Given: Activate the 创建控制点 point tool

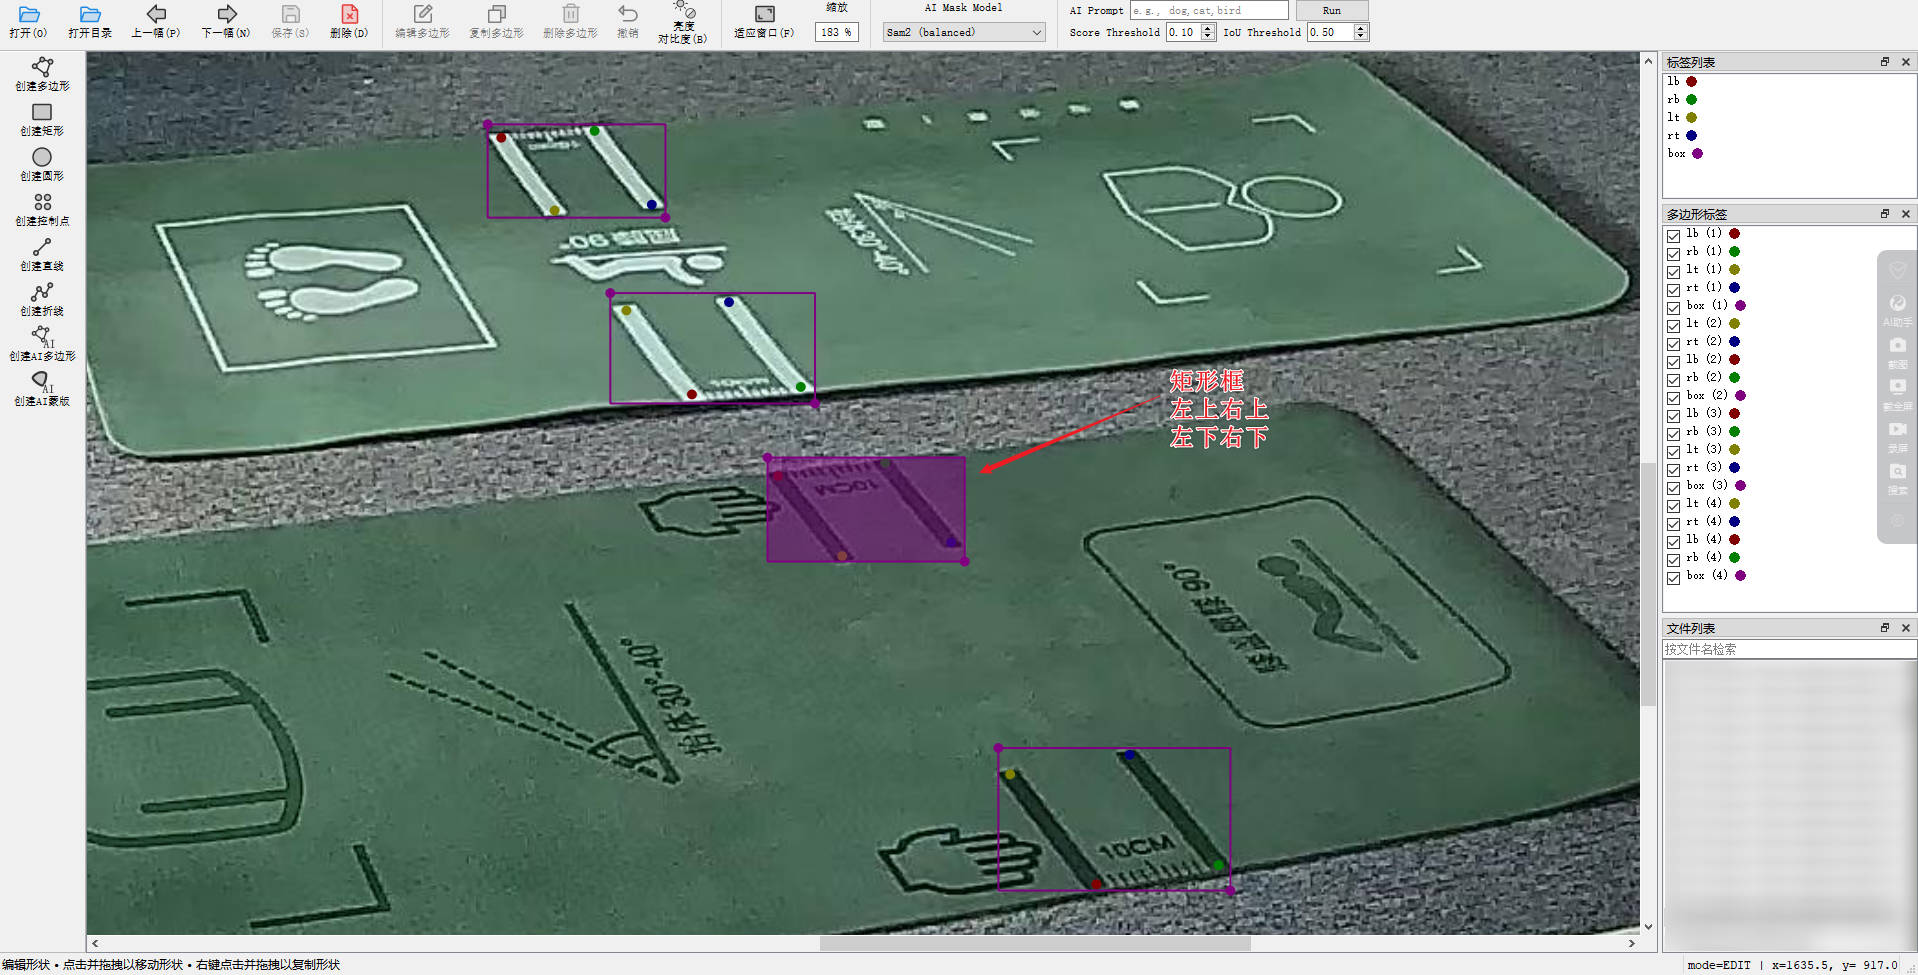Looking at the screenshot, I should [42, 209].
